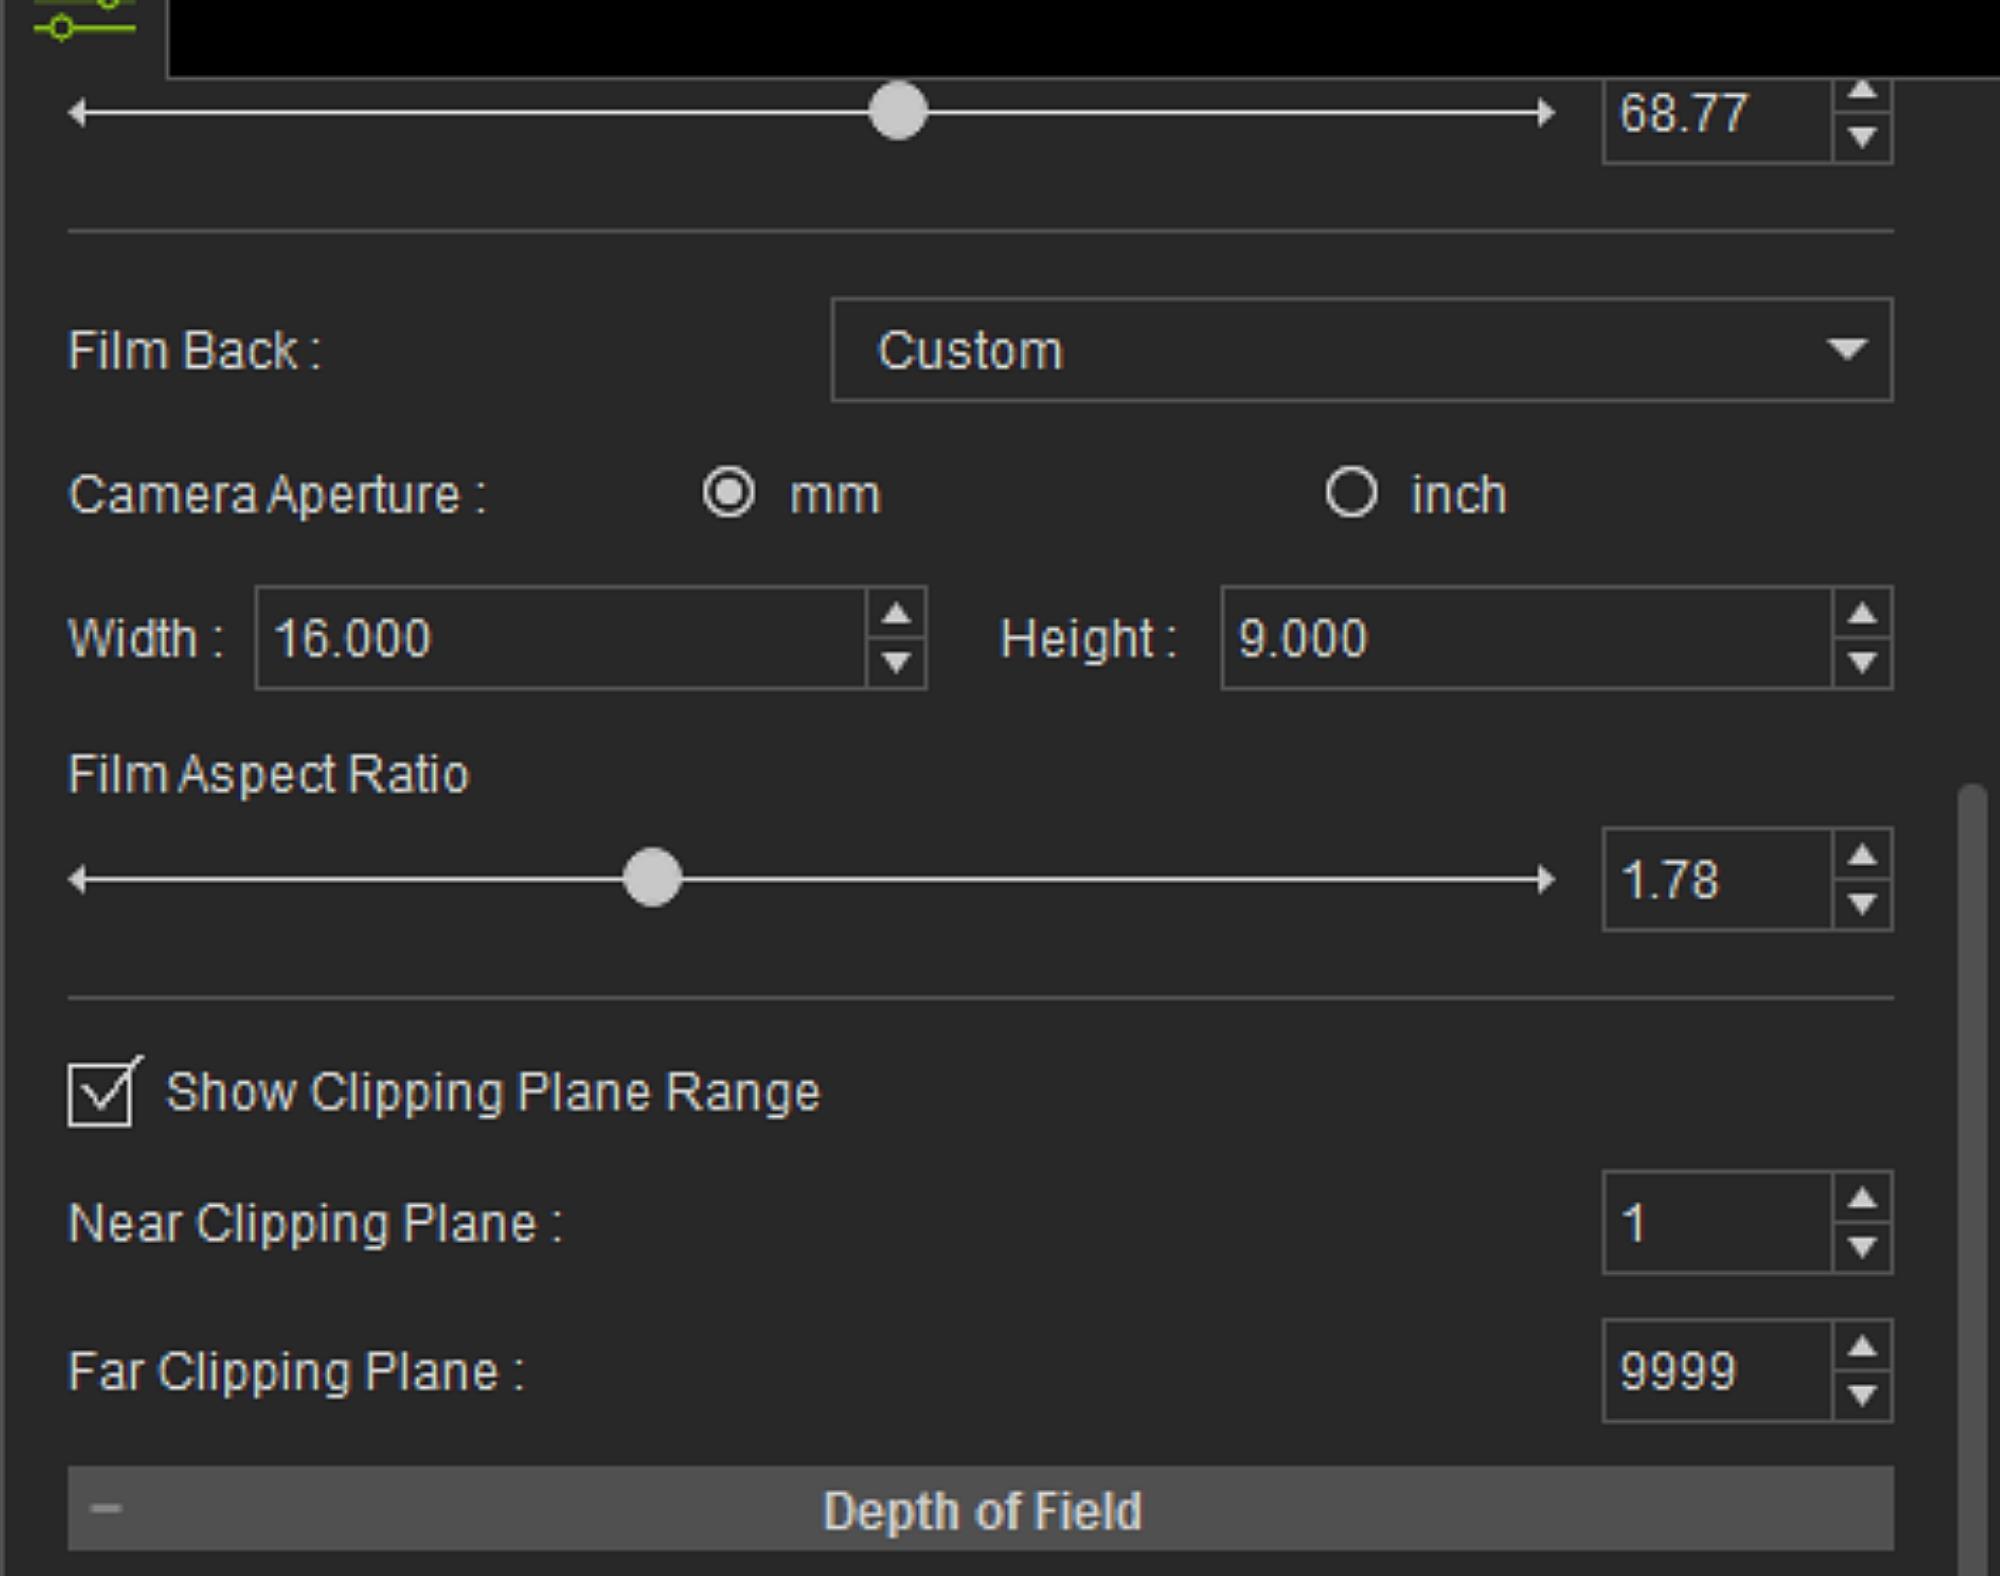Image resolution: width=2000 pixels, height=1576 pixels.
Task: Click left arrow of top slider
Action: click(77, 112)
